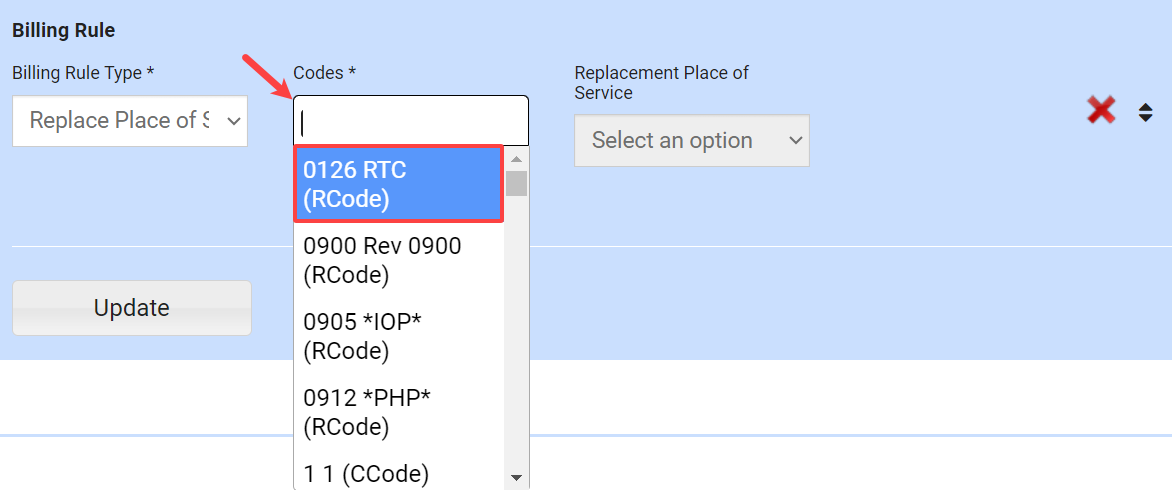Click the codes list scrollbar down arrow
The width and height of the screenshot is (1172, 490).
516,477
